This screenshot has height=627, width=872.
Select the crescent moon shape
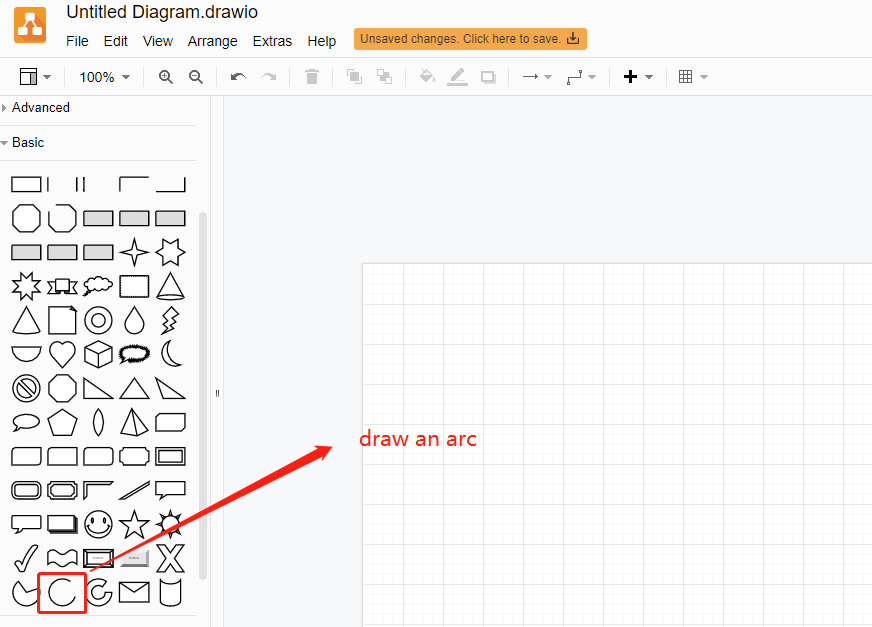pyautogui.click(x=169, y=353)
